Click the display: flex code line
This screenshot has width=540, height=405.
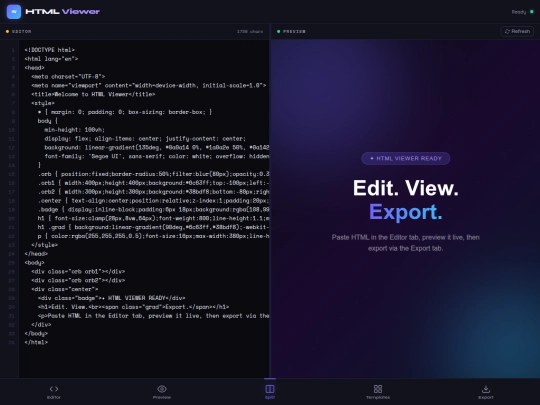[145, 138]
